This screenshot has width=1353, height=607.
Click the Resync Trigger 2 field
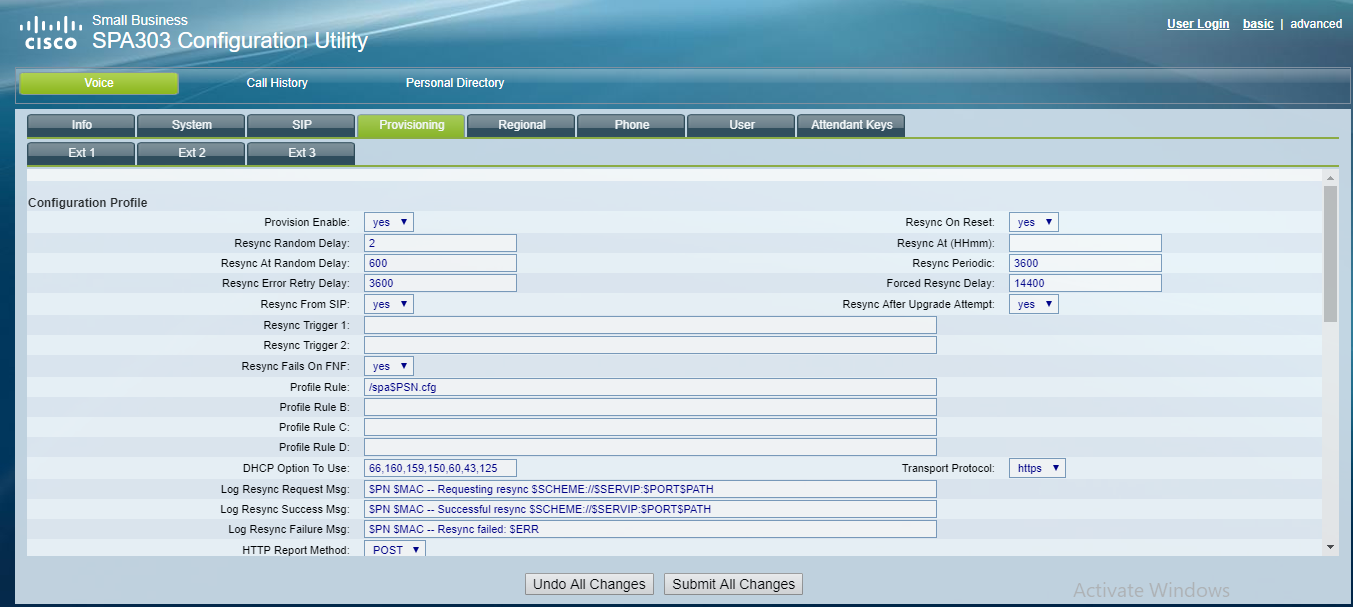tap(650, 345)
